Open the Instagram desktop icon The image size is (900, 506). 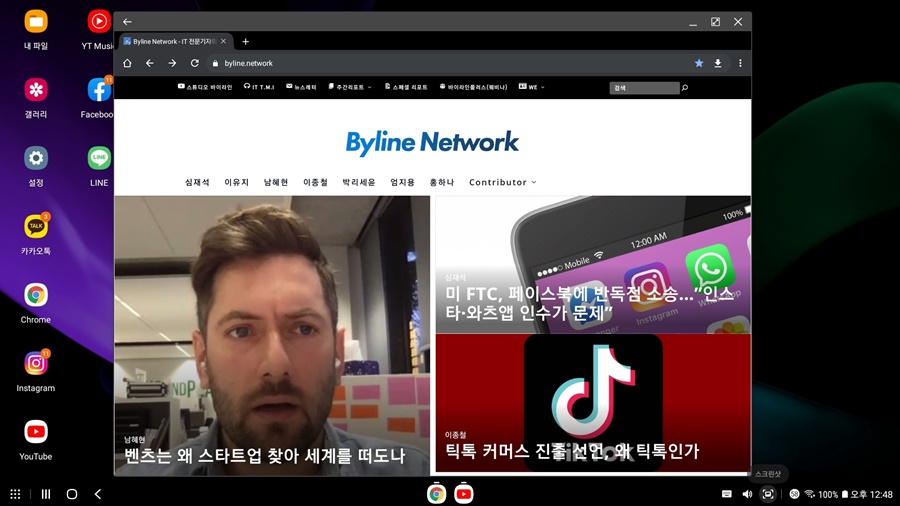point(36,363)
